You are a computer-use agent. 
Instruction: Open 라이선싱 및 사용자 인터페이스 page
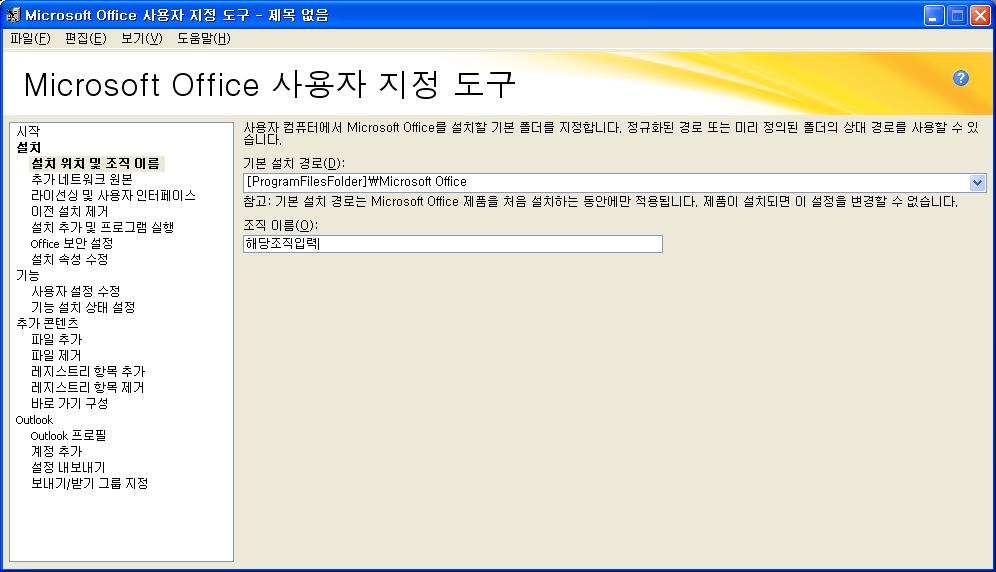(x=113, y=195)
